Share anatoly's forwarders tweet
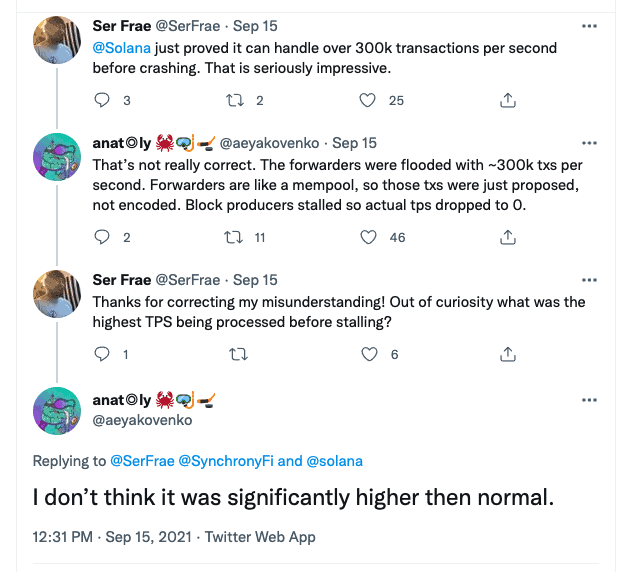Screen dimensions: 626x572 [x=507, y=237]
